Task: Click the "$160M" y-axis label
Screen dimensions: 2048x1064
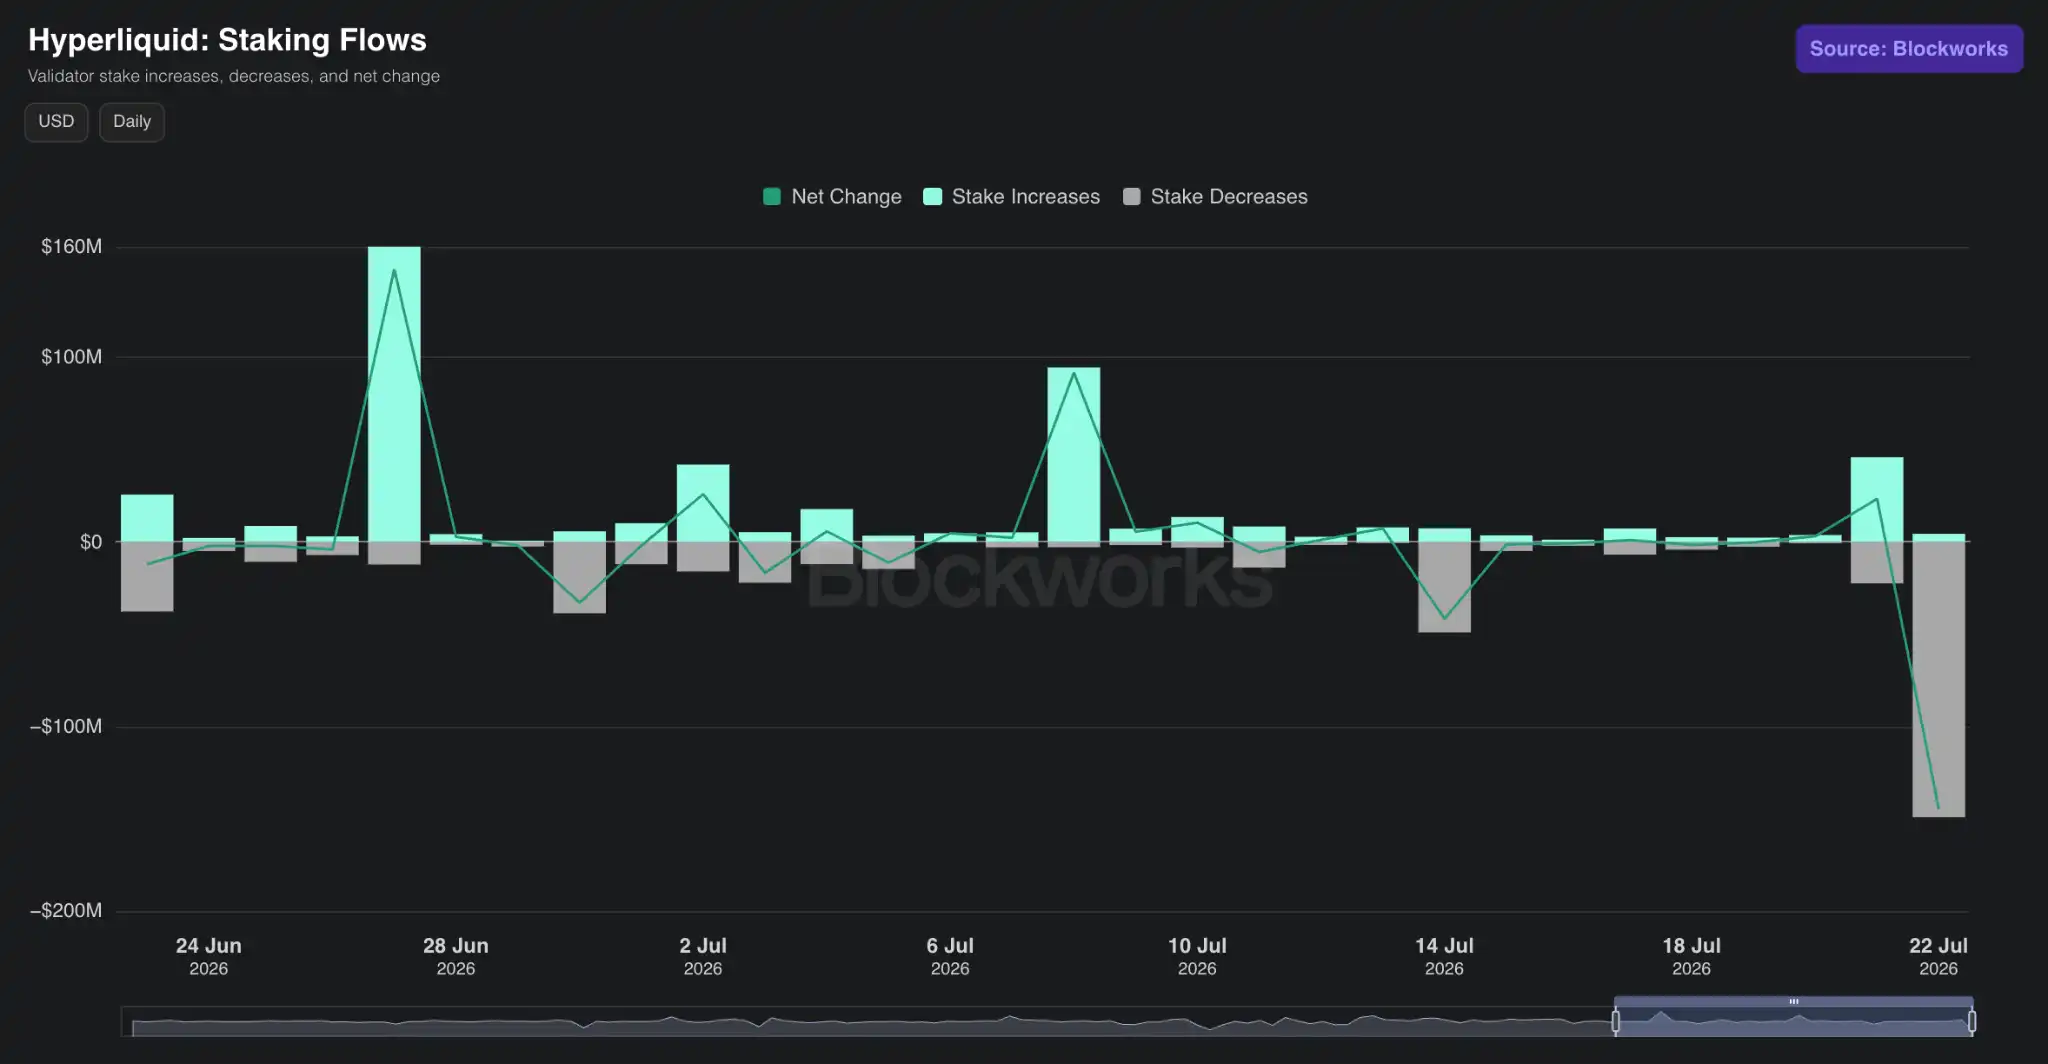Action: pos(71,247)
